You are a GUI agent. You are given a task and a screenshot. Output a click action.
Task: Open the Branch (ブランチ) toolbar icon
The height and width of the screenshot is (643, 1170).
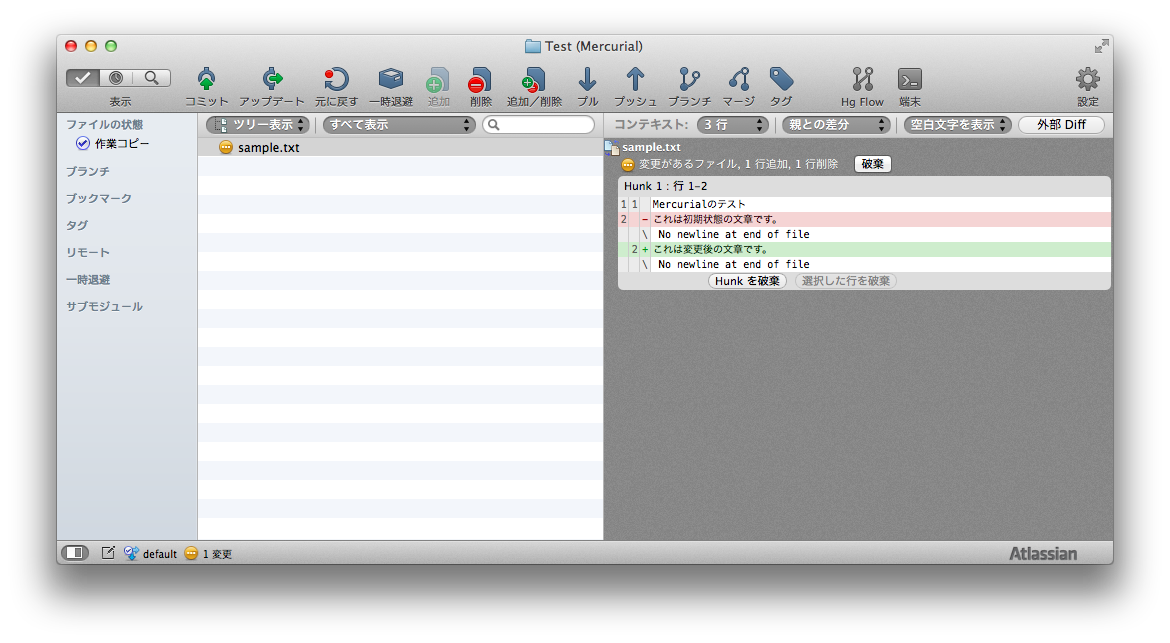pos(689,79)
